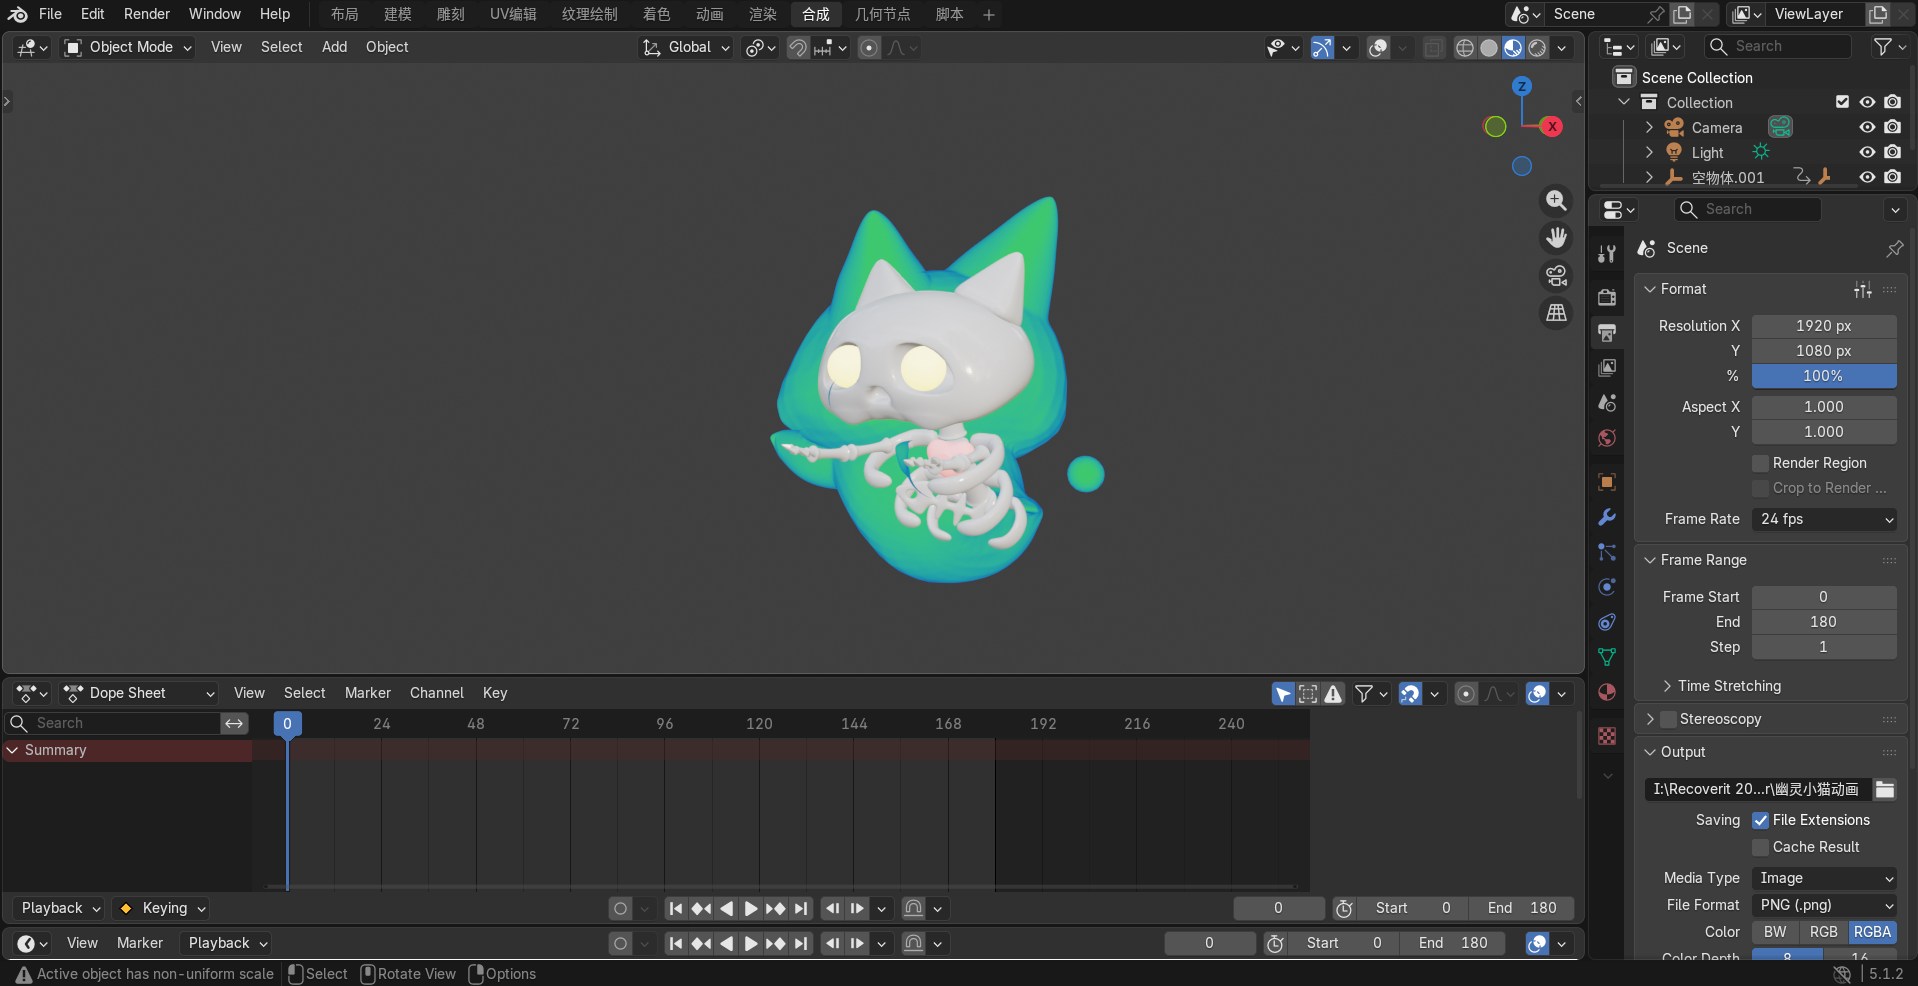Open the Output properties tab icon
The height and width of the screenshot is (986, 1918).
[x=1607, y=332]
